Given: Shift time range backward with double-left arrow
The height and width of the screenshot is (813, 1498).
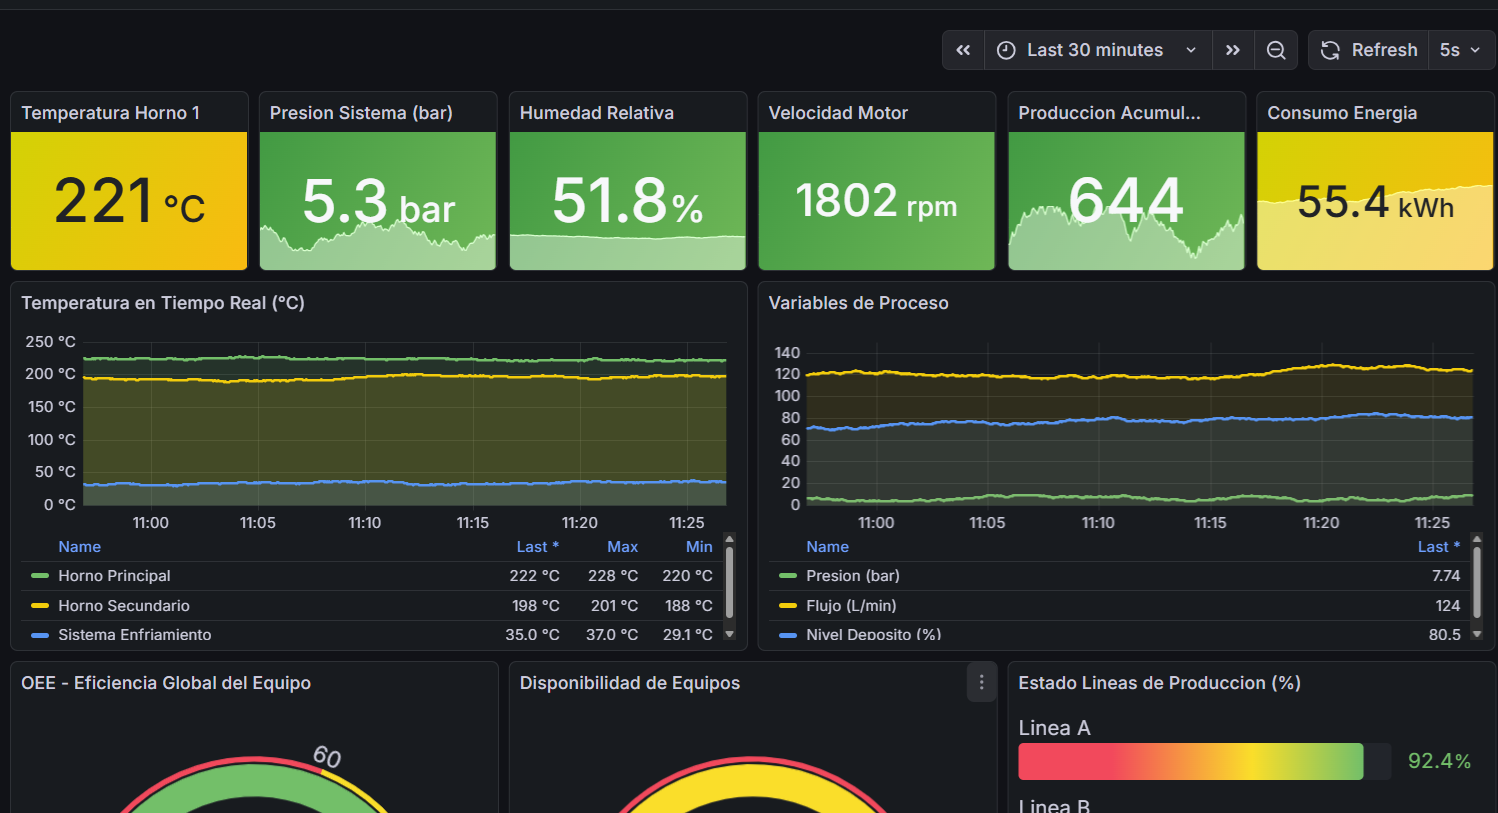Looking at the screenshot, I should (963, 50).
